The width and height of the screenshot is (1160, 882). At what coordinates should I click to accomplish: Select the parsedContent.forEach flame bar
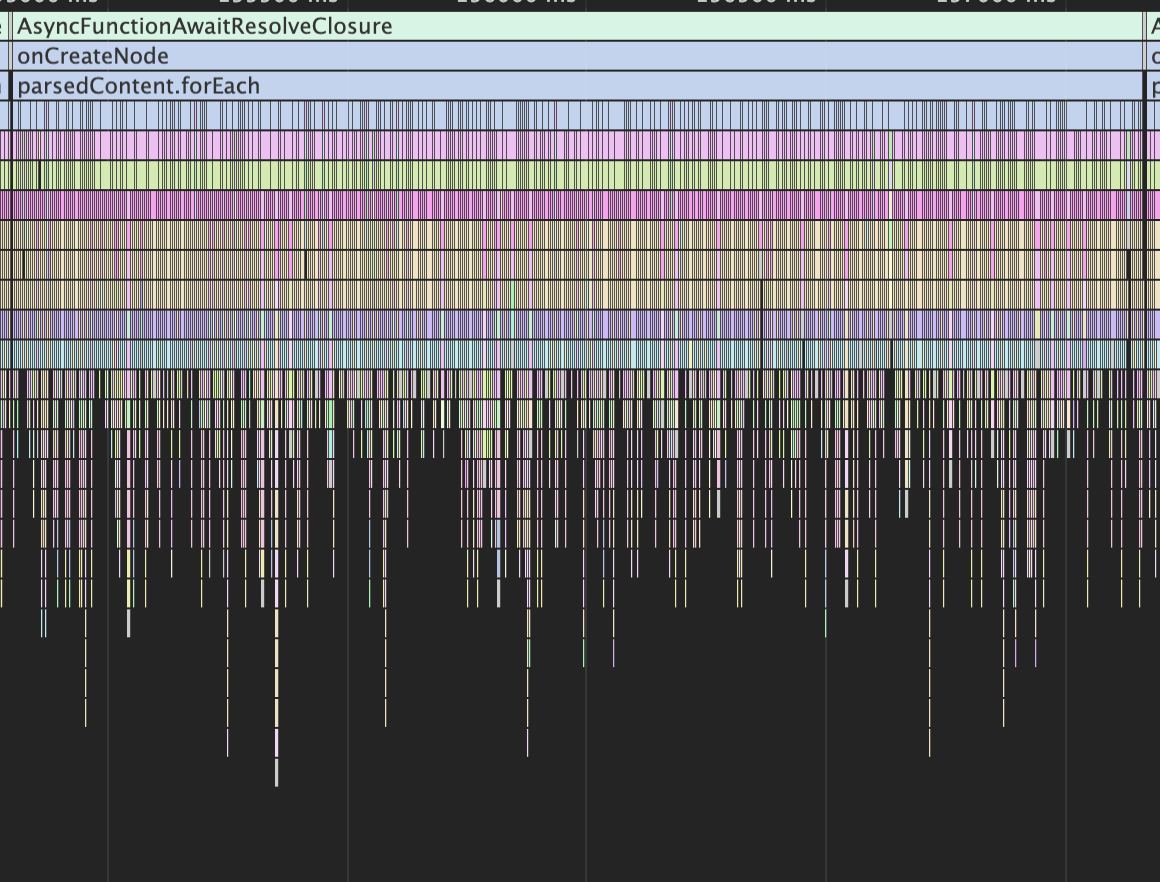point(578,86)
